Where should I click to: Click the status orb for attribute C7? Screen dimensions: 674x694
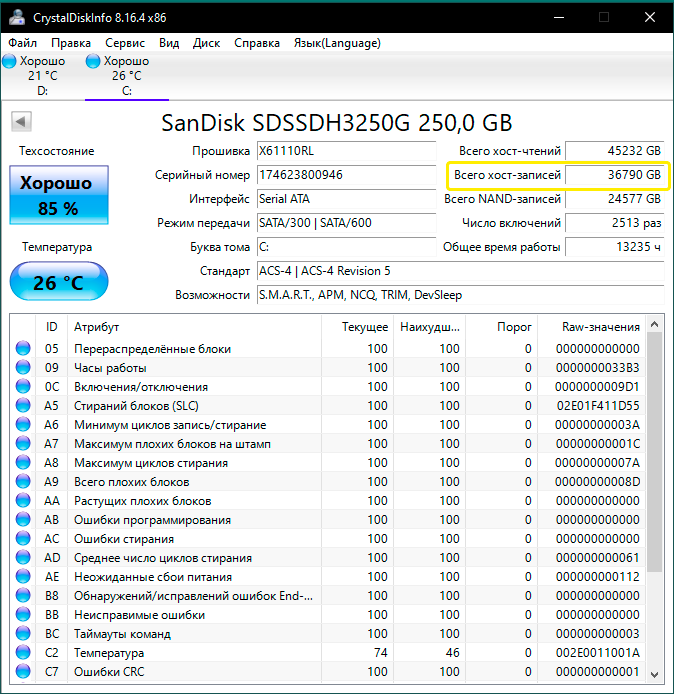[x=23, y=672]
